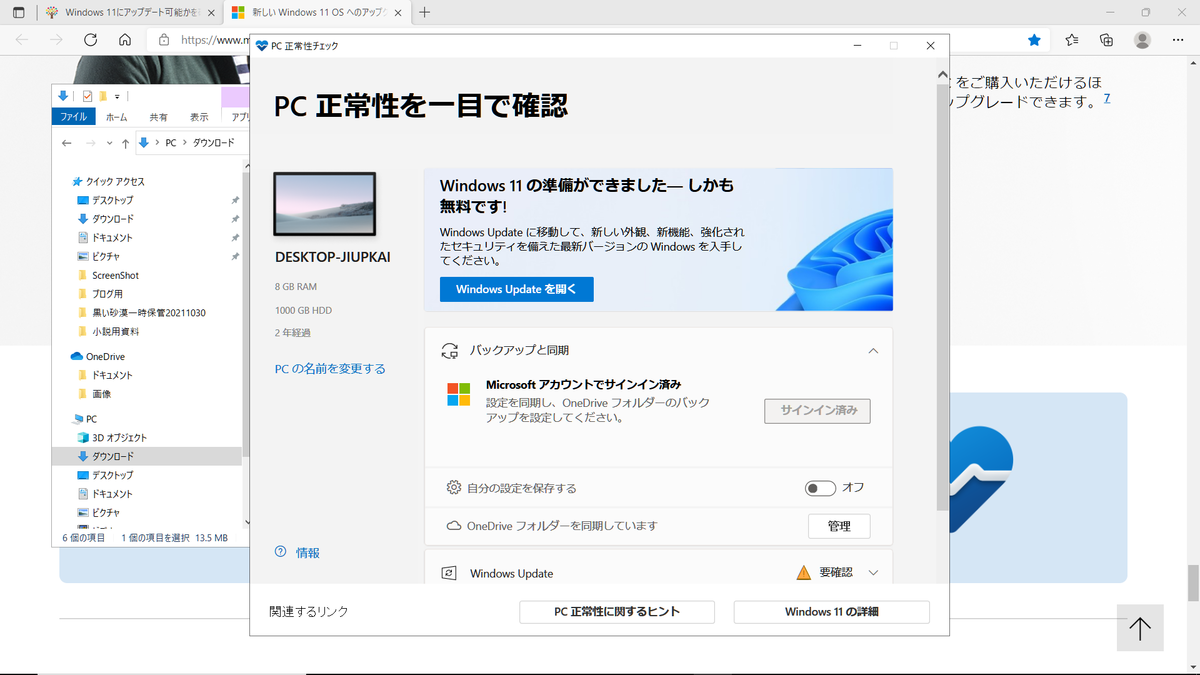Click the PC thumbnail image in PC Health Check
1200x675 pixels.
[325, 204]
